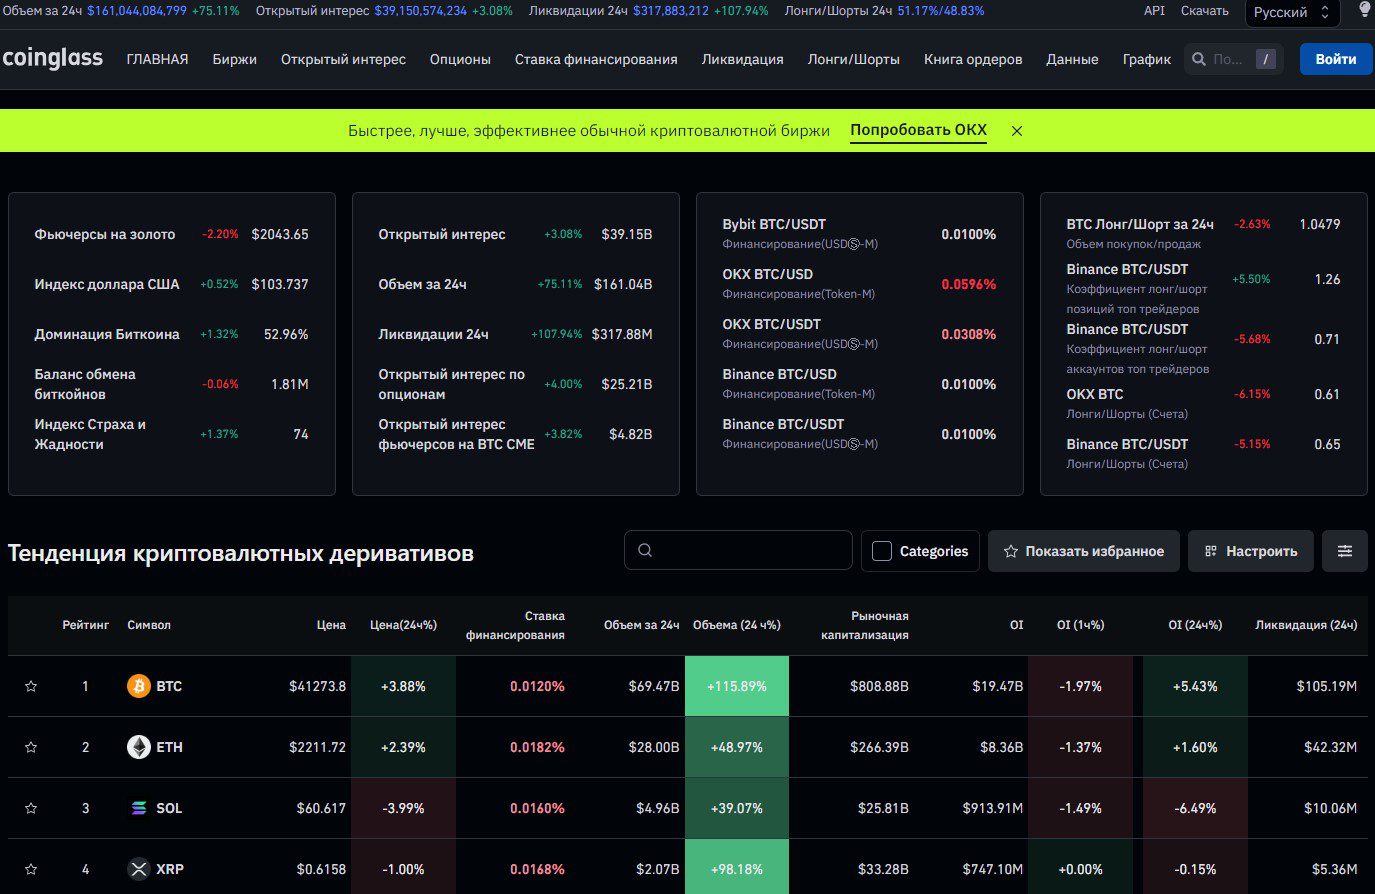Open the Опционы menu
1375x894 pixels.
click(460, 59)
